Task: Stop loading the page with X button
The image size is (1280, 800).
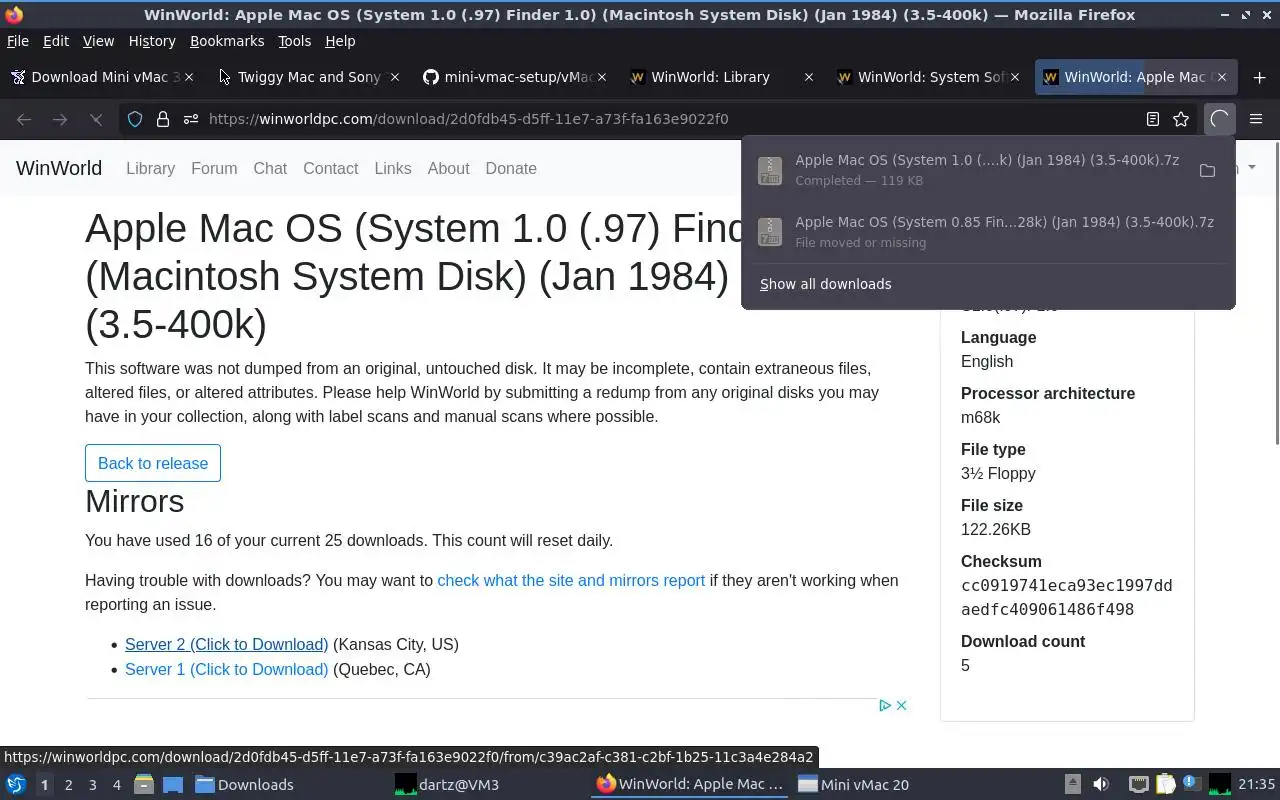Action: click(96, 119)
